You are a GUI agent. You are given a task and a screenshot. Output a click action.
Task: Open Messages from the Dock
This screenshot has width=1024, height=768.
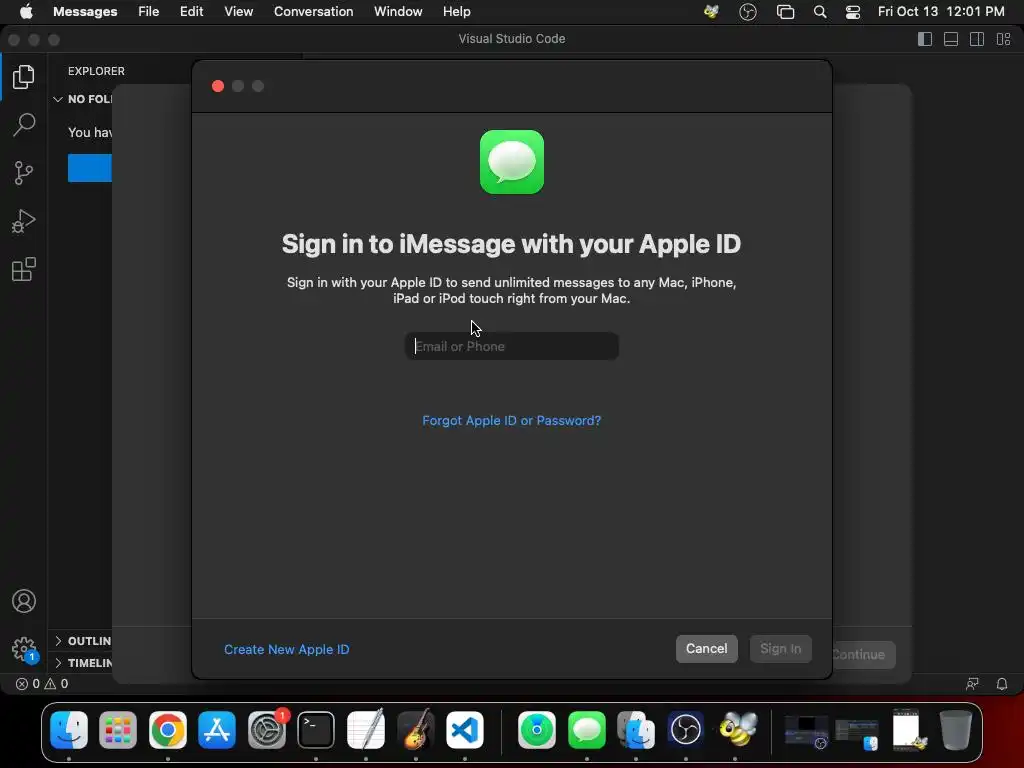[586, 729]
